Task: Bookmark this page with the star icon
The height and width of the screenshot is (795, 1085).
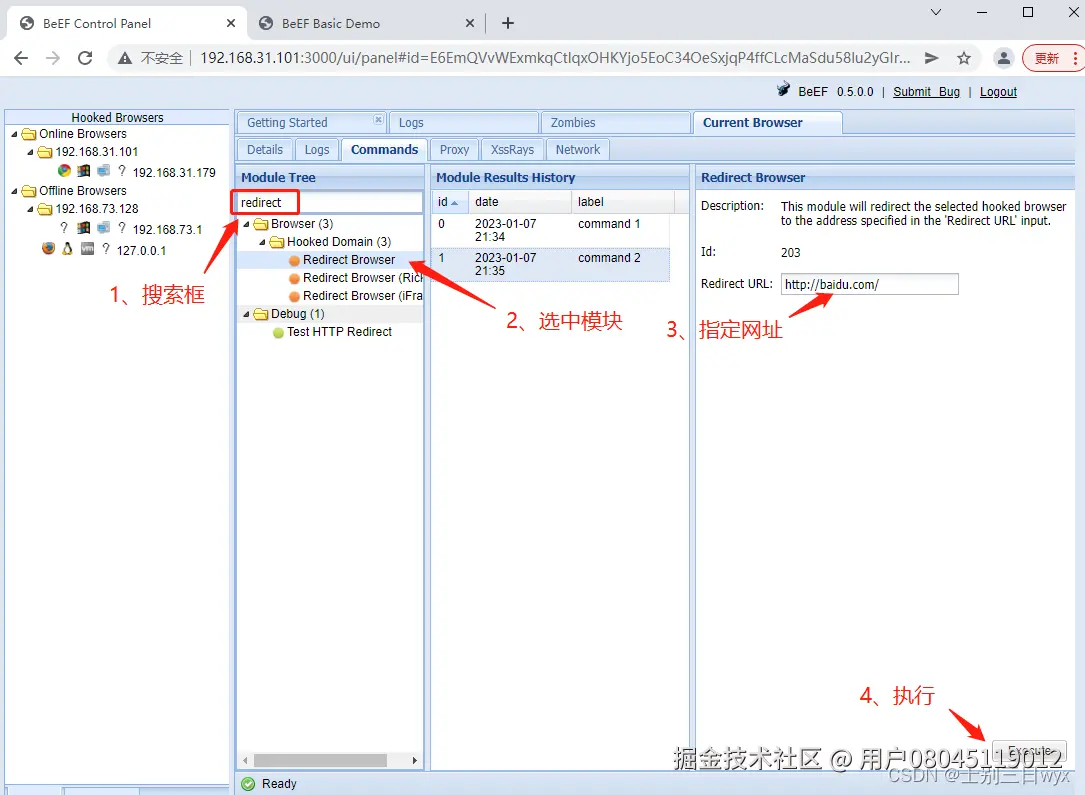Action: tap(964, 58)
